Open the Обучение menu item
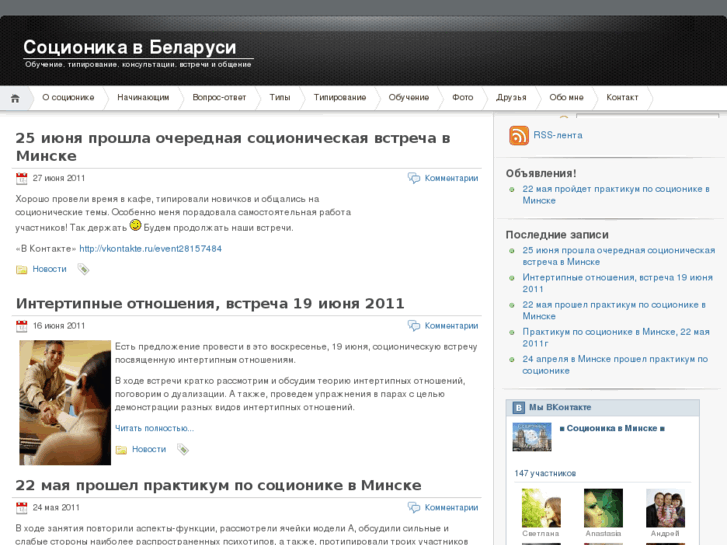Image resolution: width=727 pixels, height=545 pixels. coord(409,97)
